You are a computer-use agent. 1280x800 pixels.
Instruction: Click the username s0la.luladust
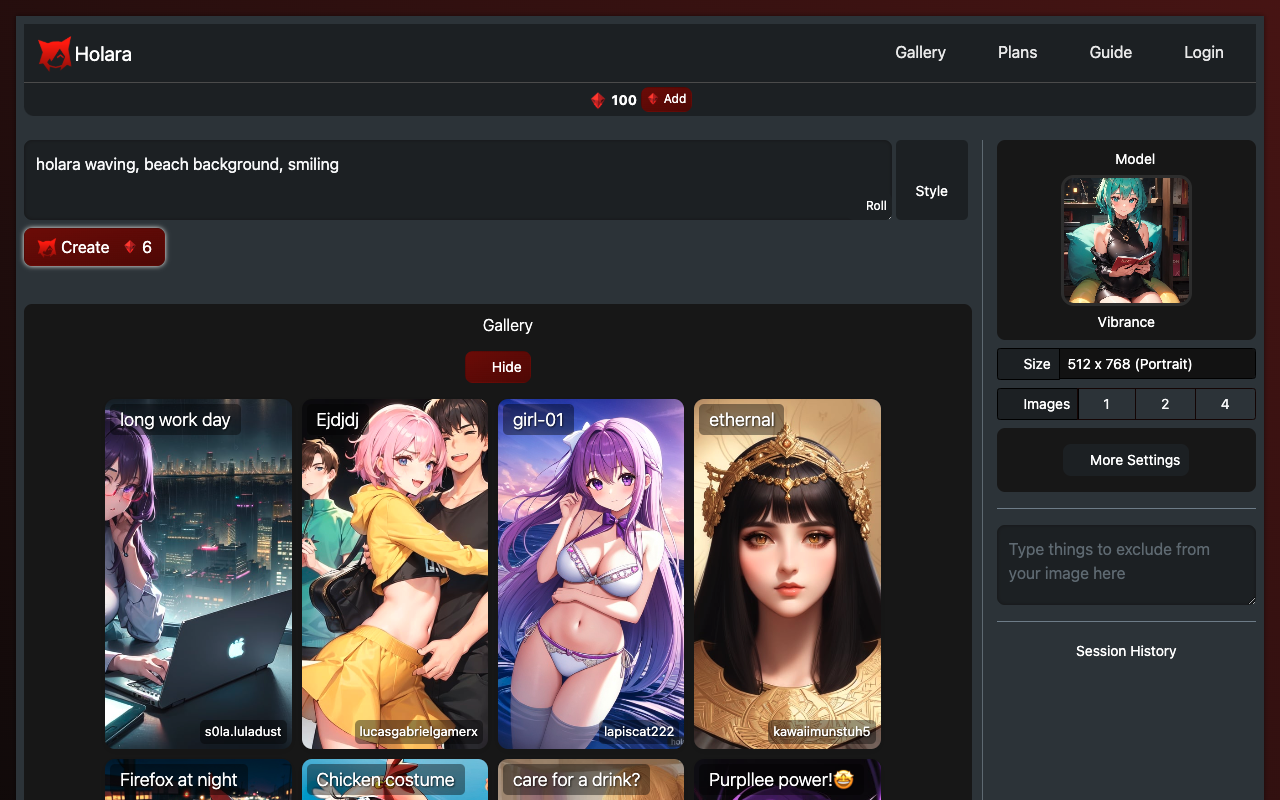243,732
